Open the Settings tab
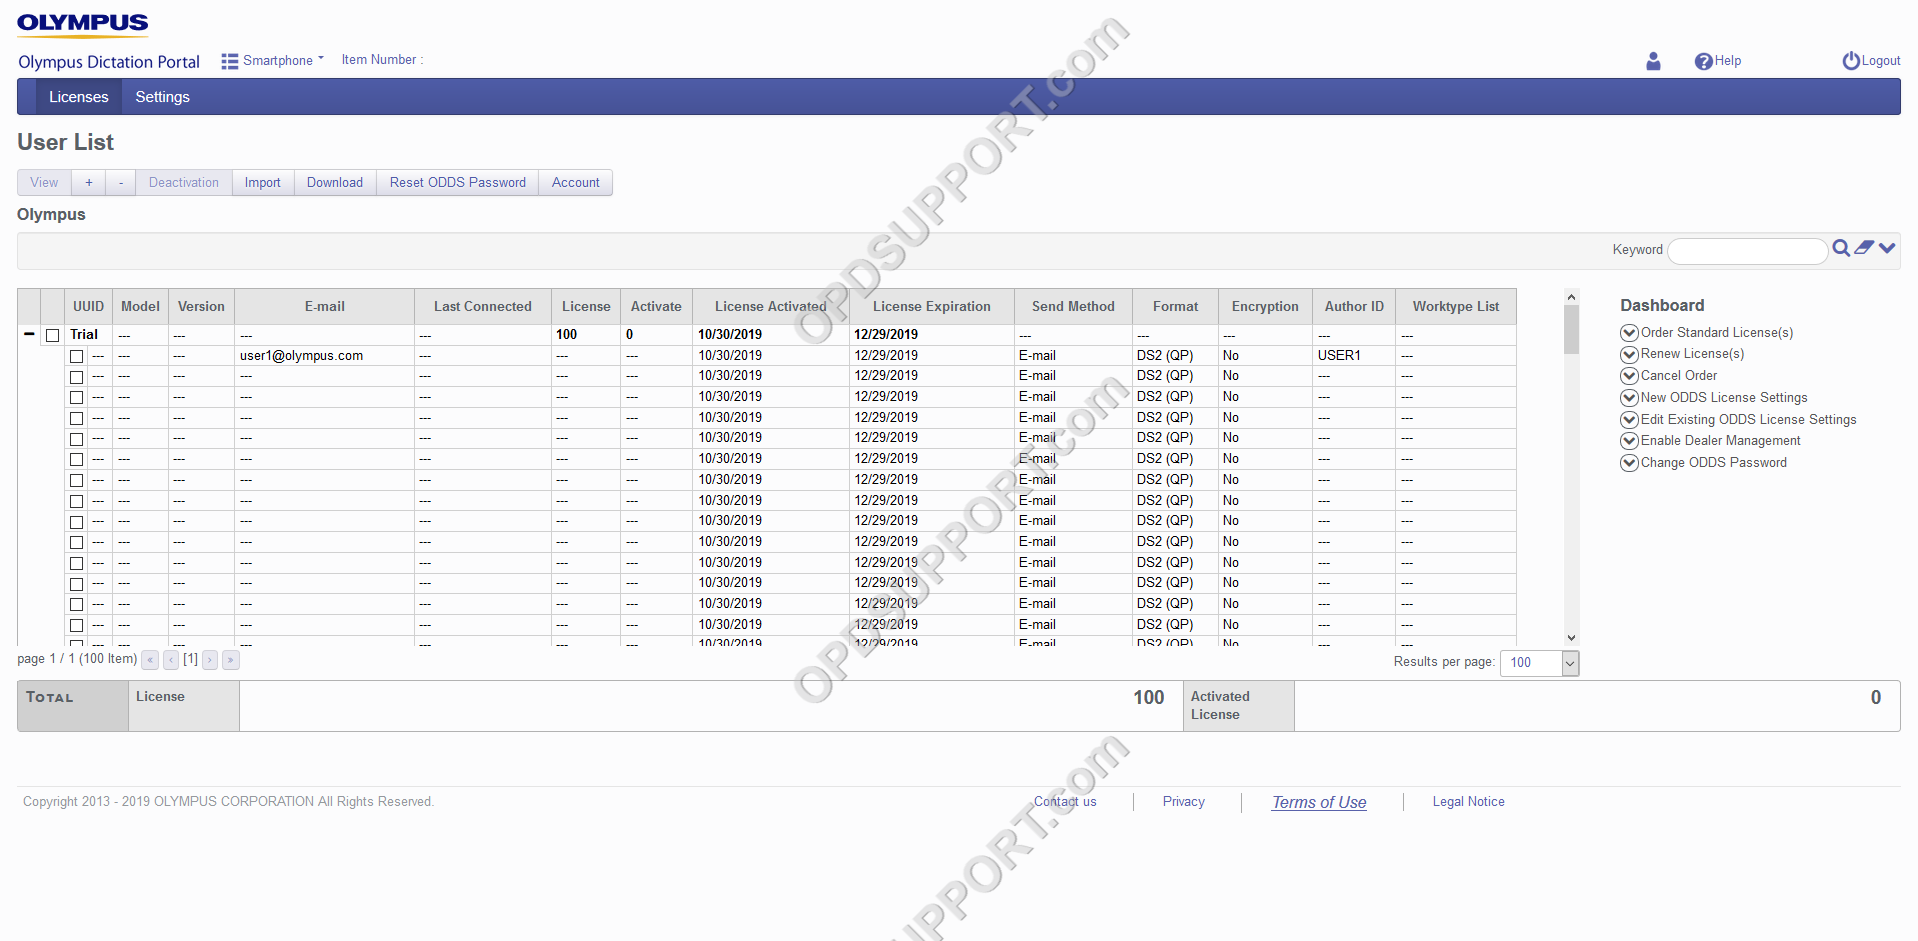The width and height of the screenshot is (1918, 941). (162, 97)
